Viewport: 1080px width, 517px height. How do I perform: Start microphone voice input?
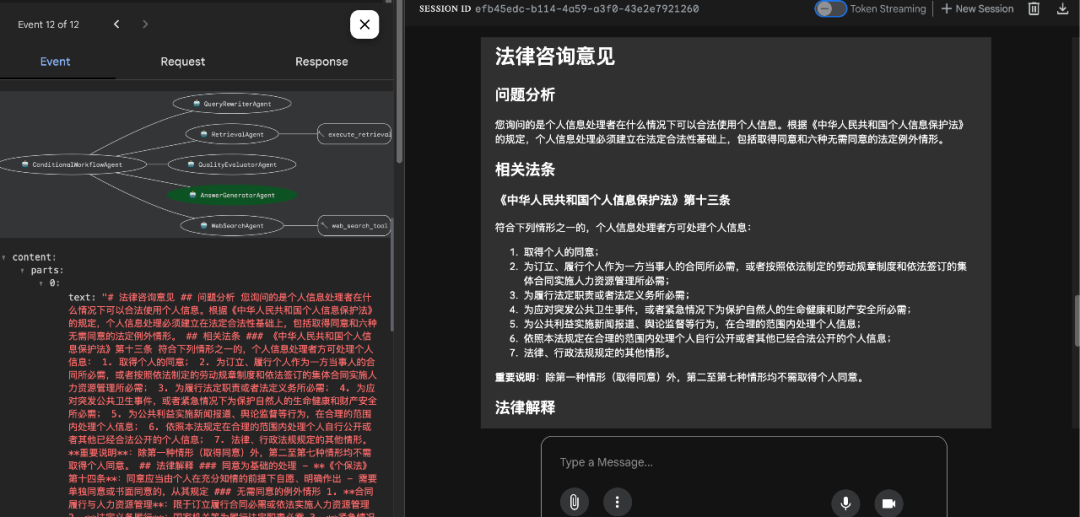[x=845, y=503]
